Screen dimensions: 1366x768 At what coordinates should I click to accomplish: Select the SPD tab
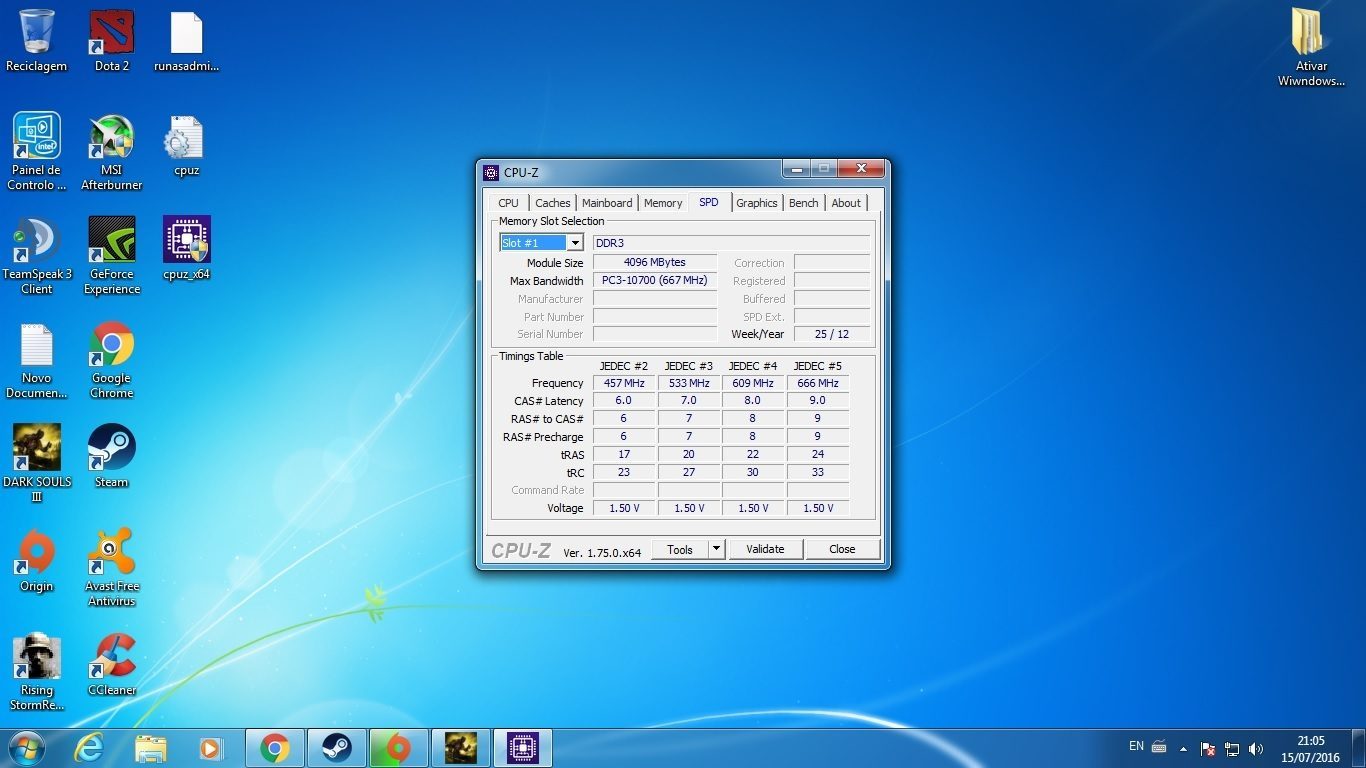point(709,202)
